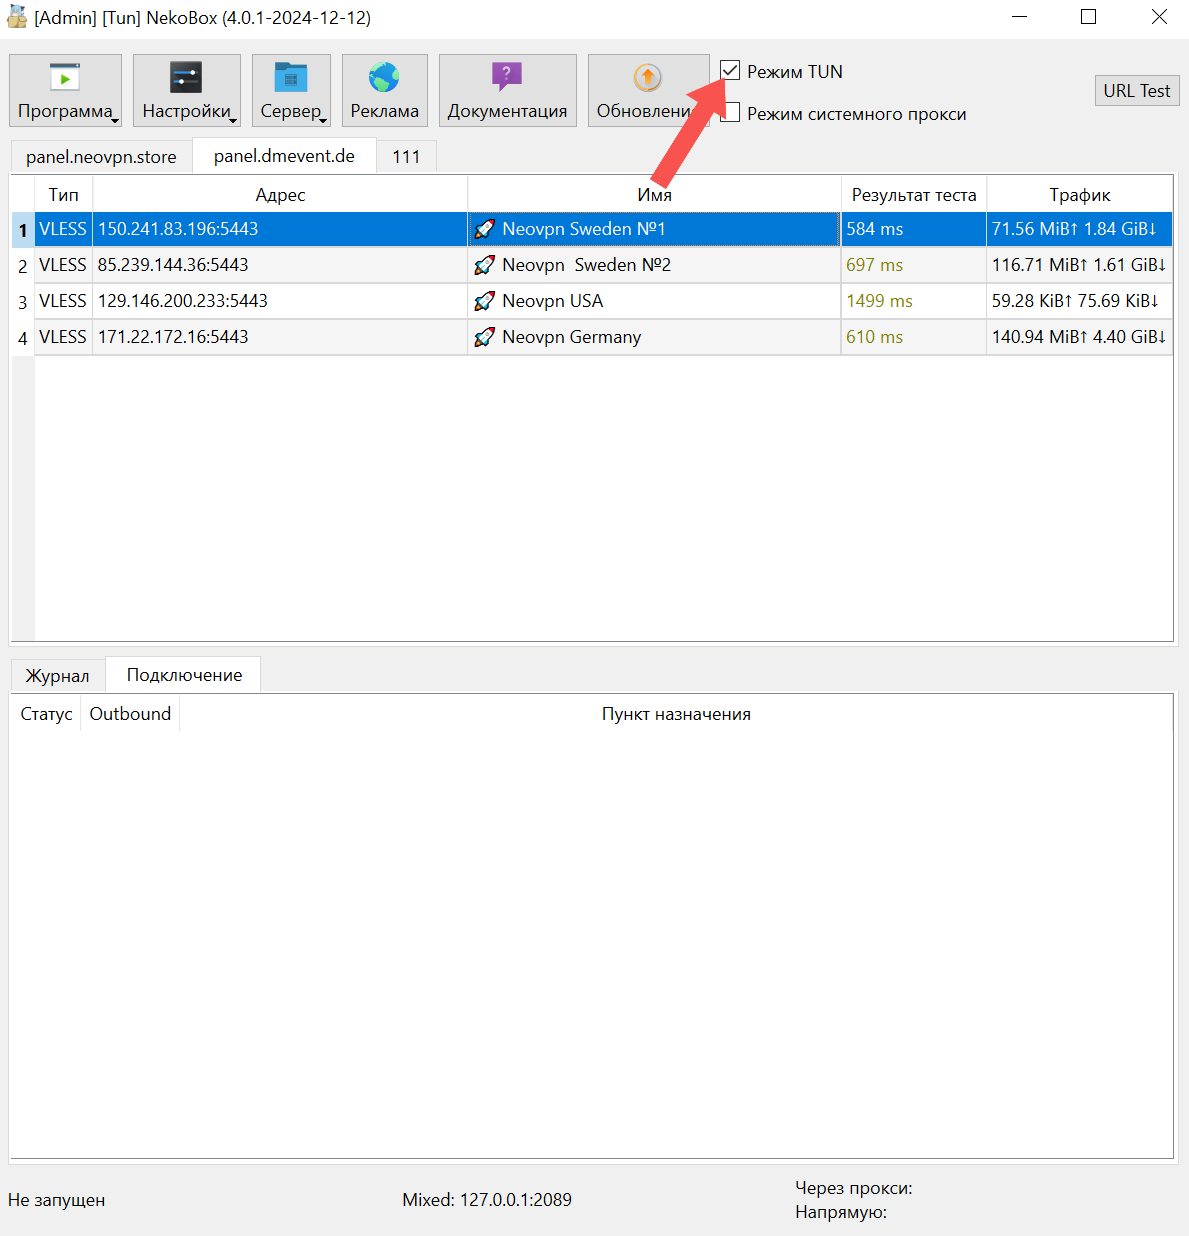The height and width of the screenshot is (1236, 1189).
Task: Sort by the Трафик column header
Action: click(1080, 195)
